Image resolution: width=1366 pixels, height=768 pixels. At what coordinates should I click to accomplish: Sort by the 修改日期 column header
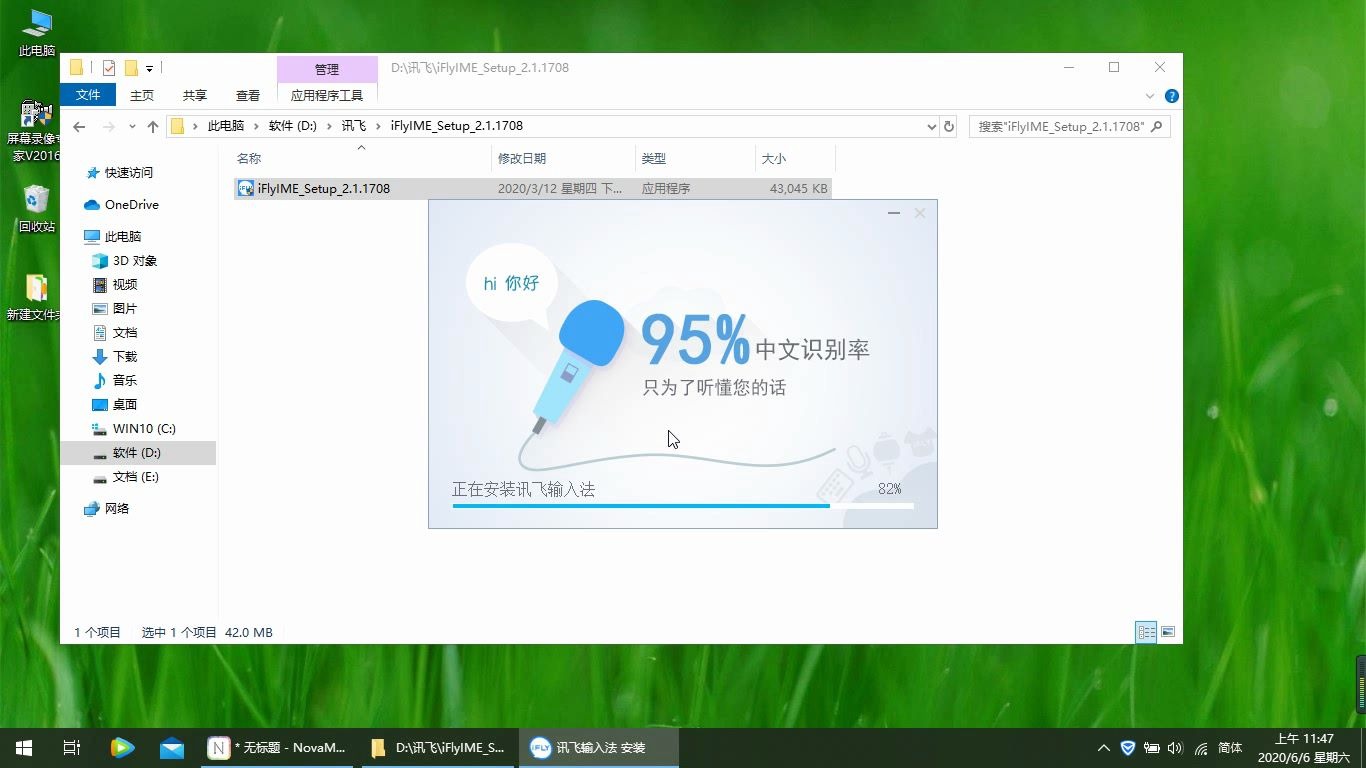(563, 158)
